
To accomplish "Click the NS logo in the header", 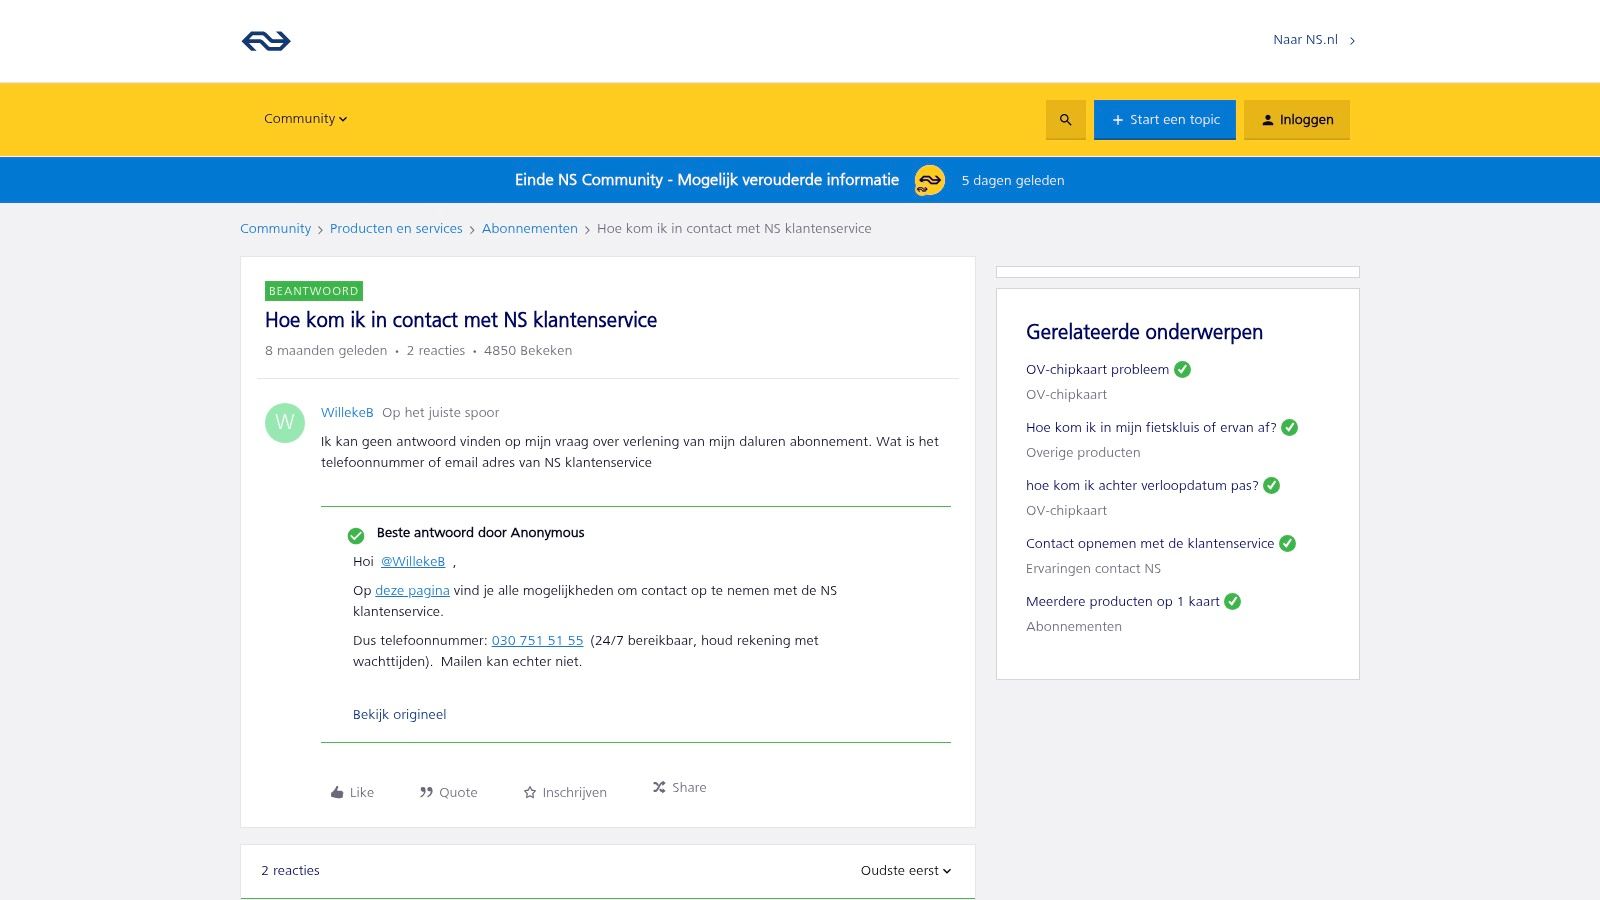I will tap(266, 41).
